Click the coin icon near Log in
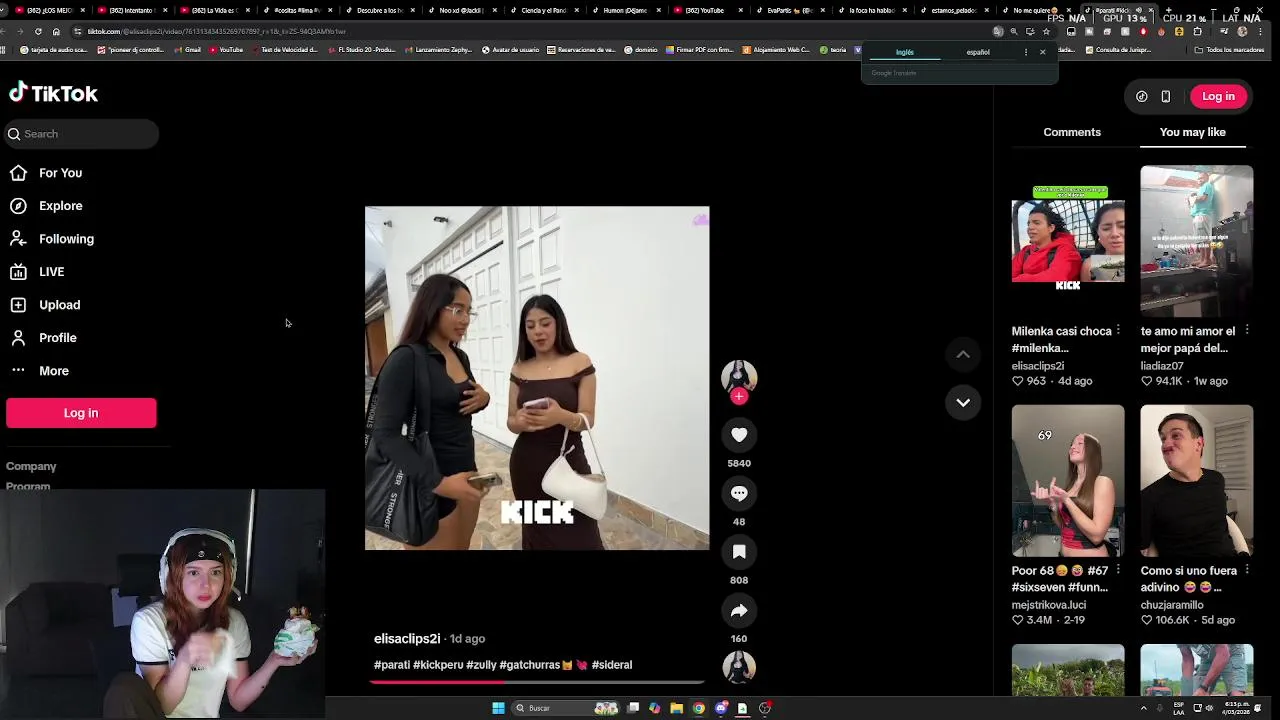 coord(1142,96)
